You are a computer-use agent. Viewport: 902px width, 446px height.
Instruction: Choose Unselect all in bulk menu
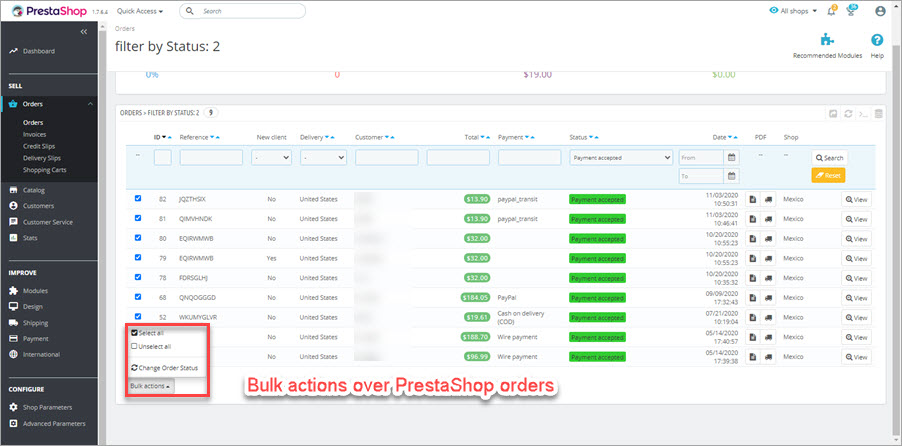151,346
